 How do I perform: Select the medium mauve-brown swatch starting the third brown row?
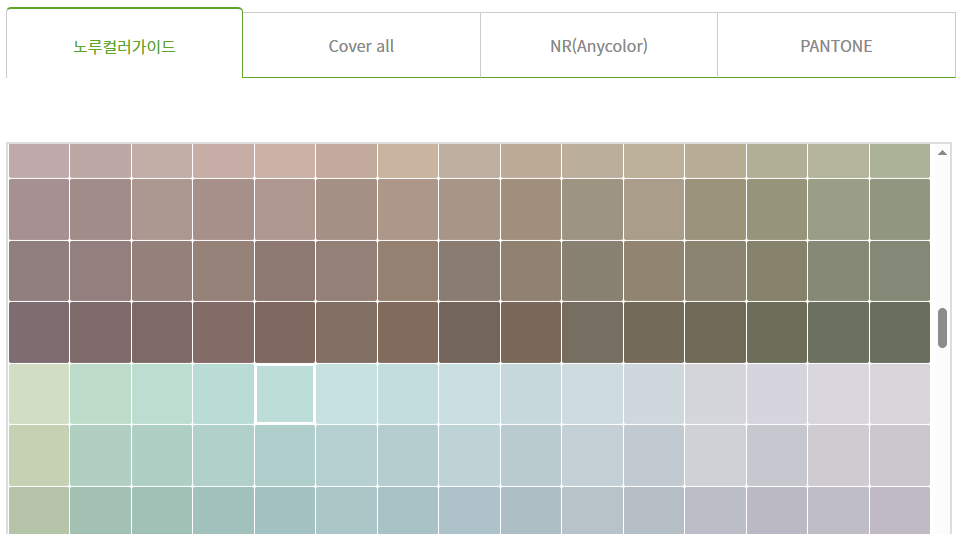[x=39, y=271]
